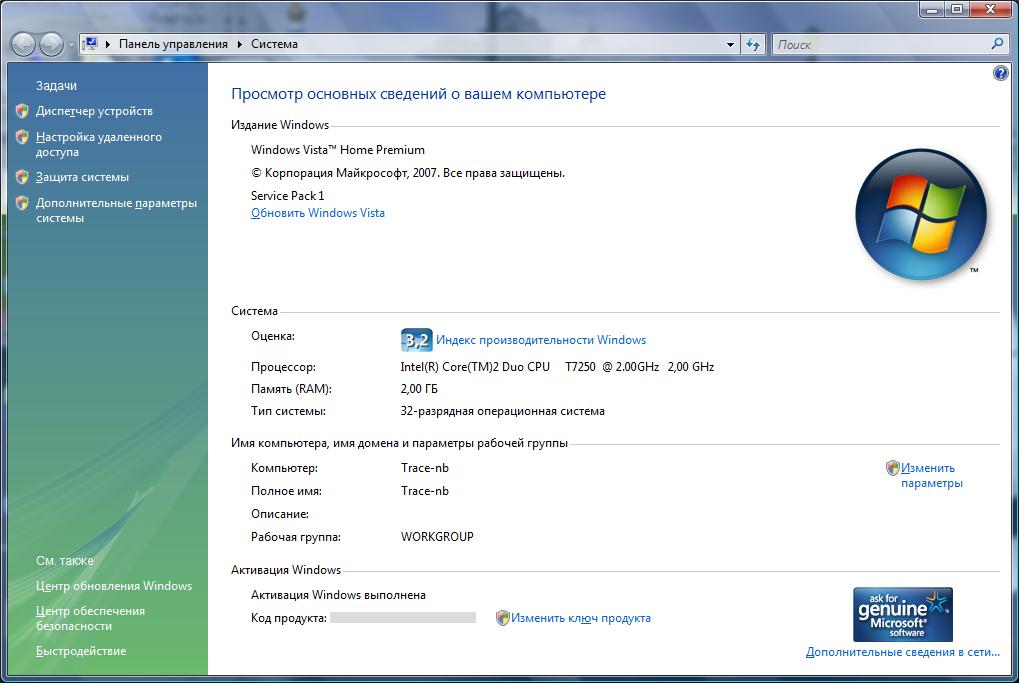1019x683 pixels.
Task: Open Защита системы link
Action: (83, 177)
